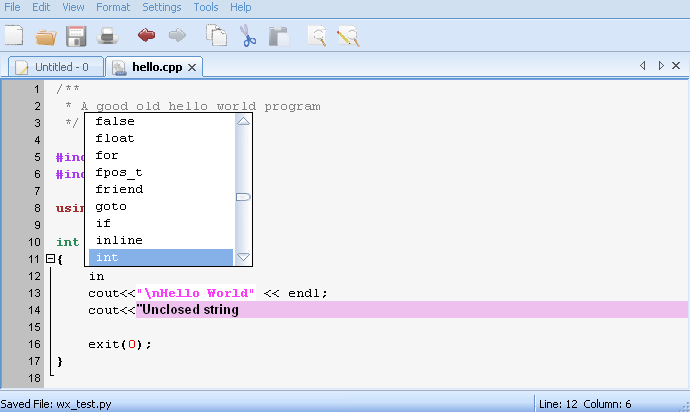Show next tabs with the right arrow

click(x=661, y=66)
